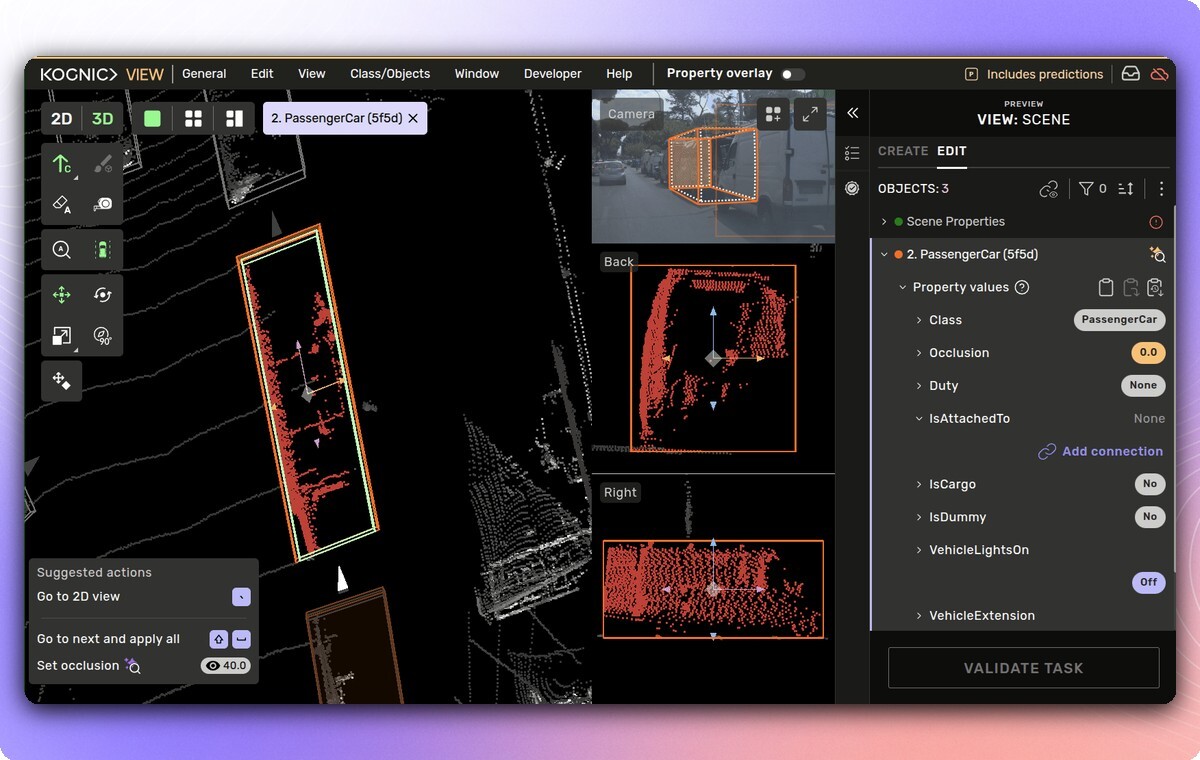Activate the zoom-to-annotation tool
This screenshot has width=1200, height=760.
click(62, 246)
